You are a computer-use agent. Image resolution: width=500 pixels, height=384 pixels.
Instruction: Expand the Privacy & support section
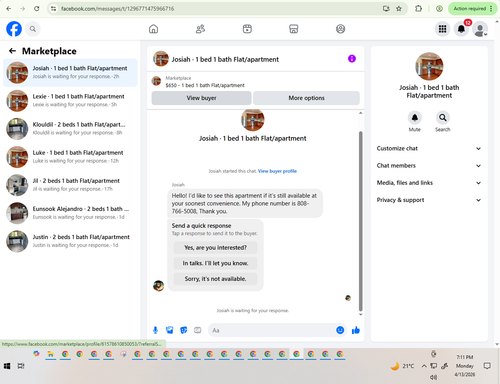[x=429, y=200]
